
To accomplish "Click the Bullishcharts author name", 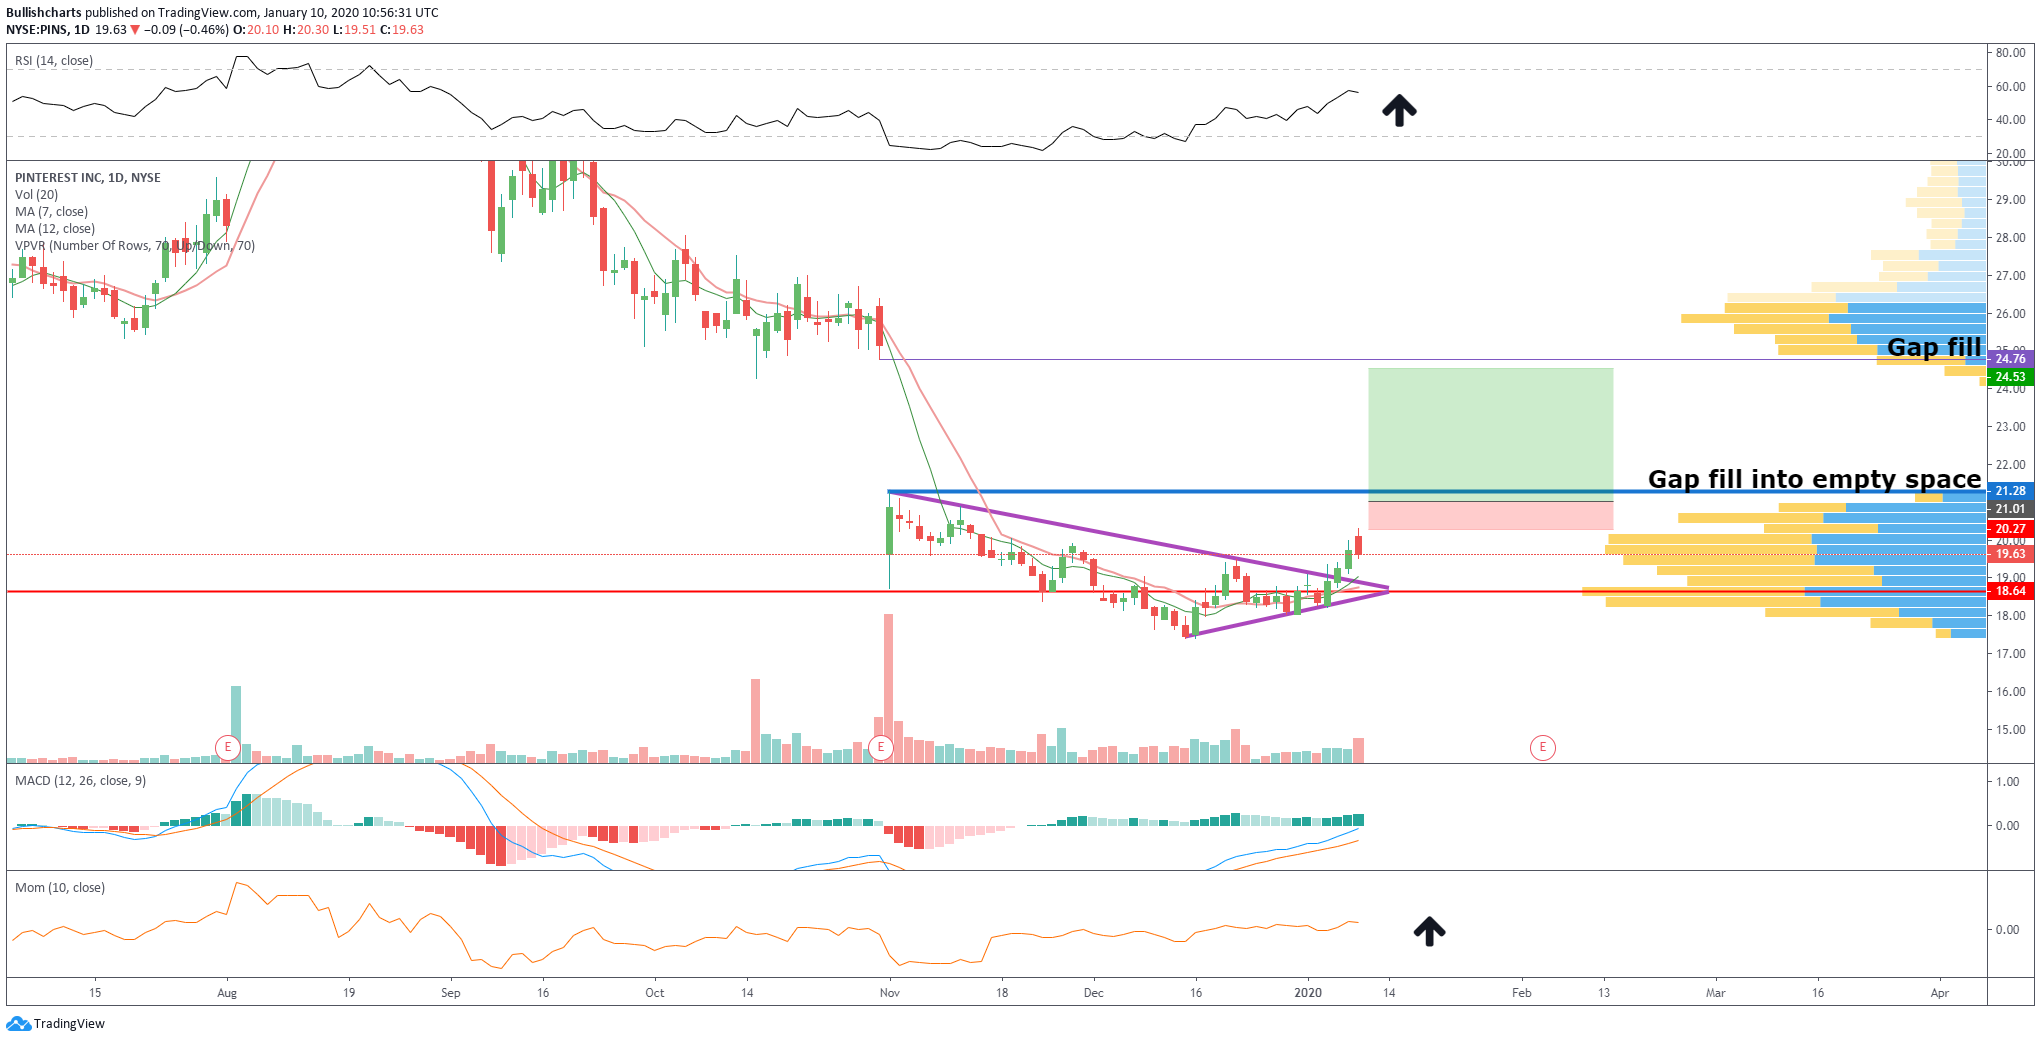I will tap(44, 13).
